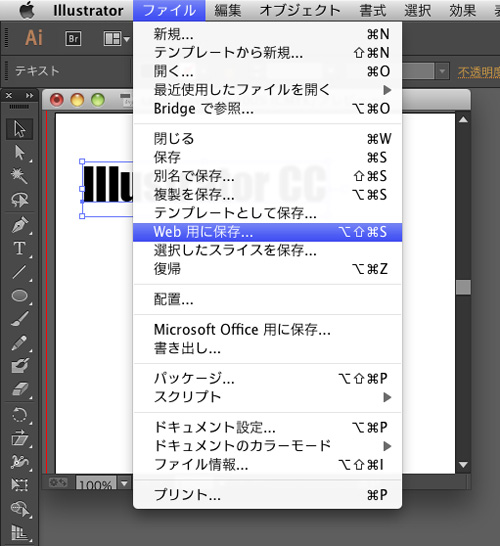Choose 選択したスライスを保存...

pyautogui.click(x=267, y=250)
